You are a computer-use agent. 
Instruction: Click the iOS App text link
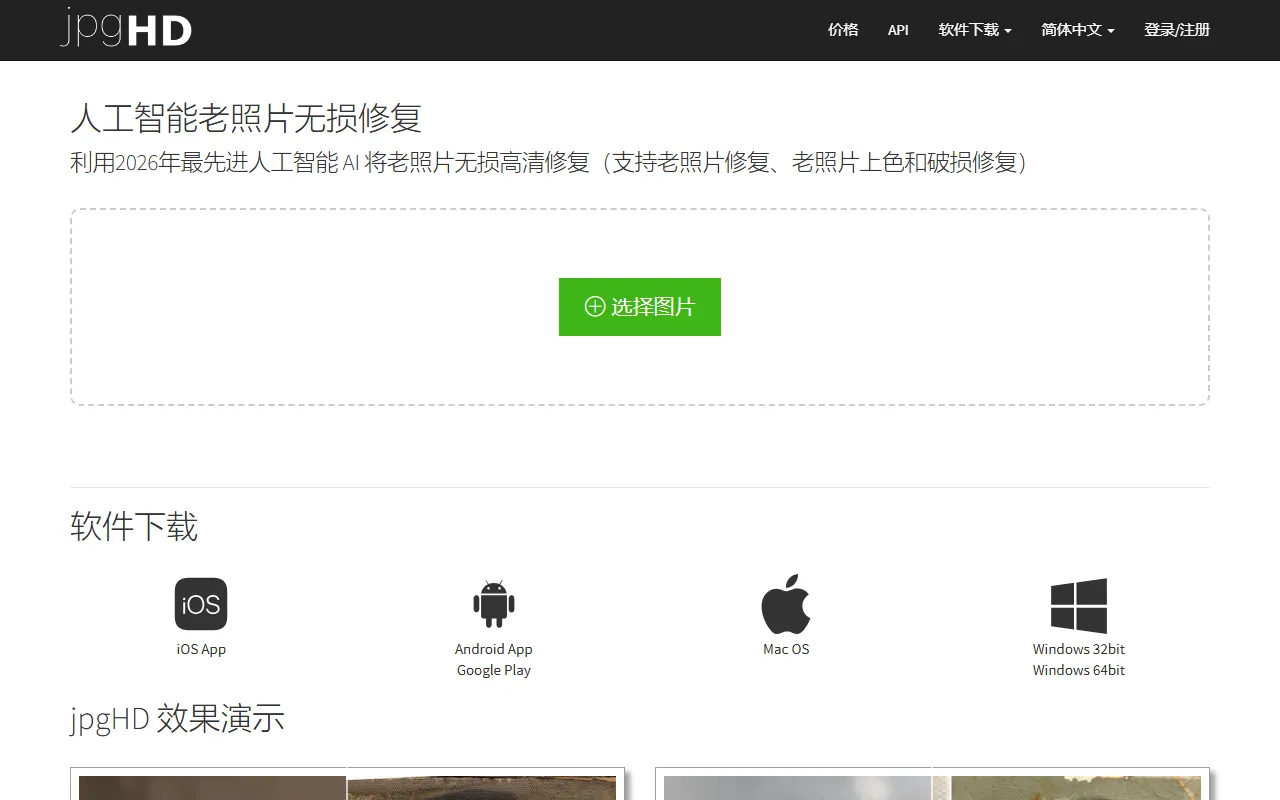click(201, 649)
